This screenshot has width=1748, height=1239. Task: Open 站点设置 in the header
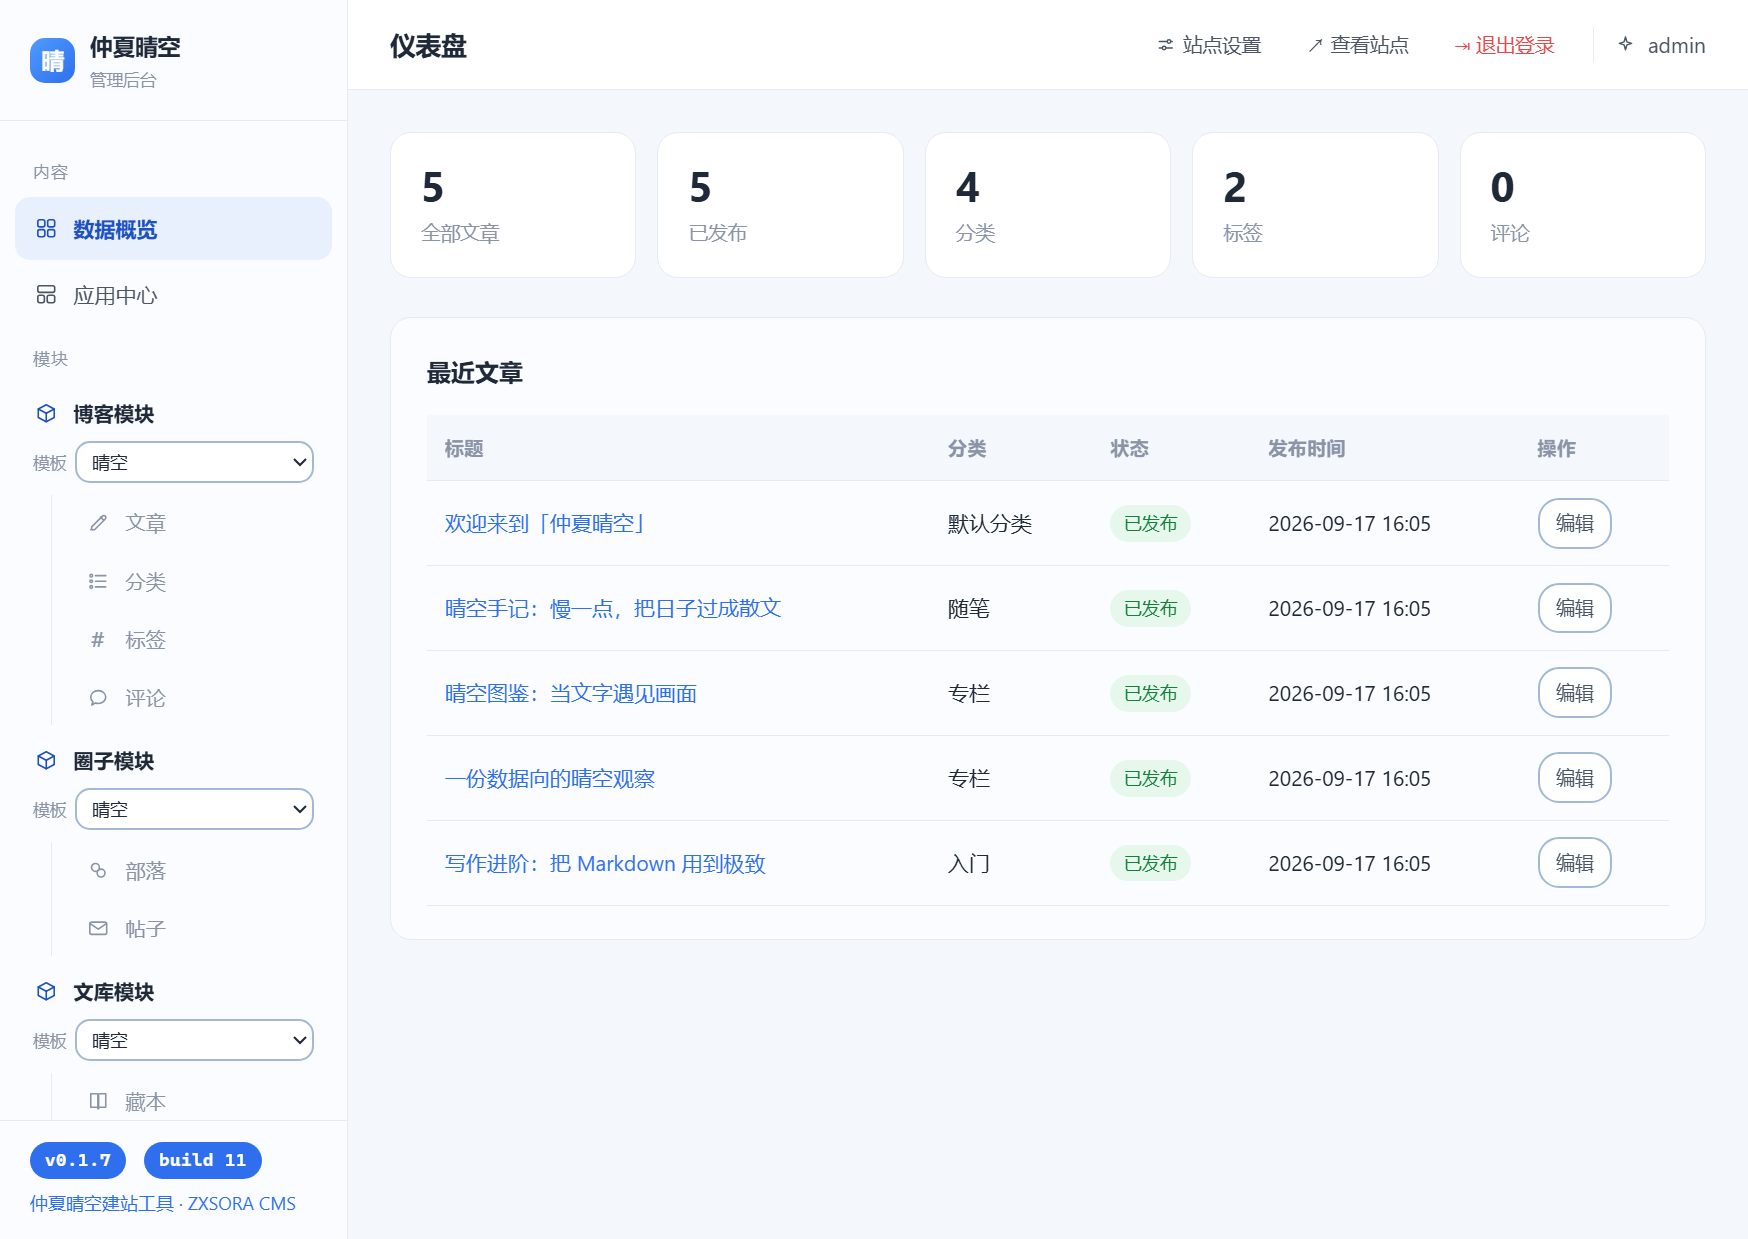click(x=1209, y=45)
